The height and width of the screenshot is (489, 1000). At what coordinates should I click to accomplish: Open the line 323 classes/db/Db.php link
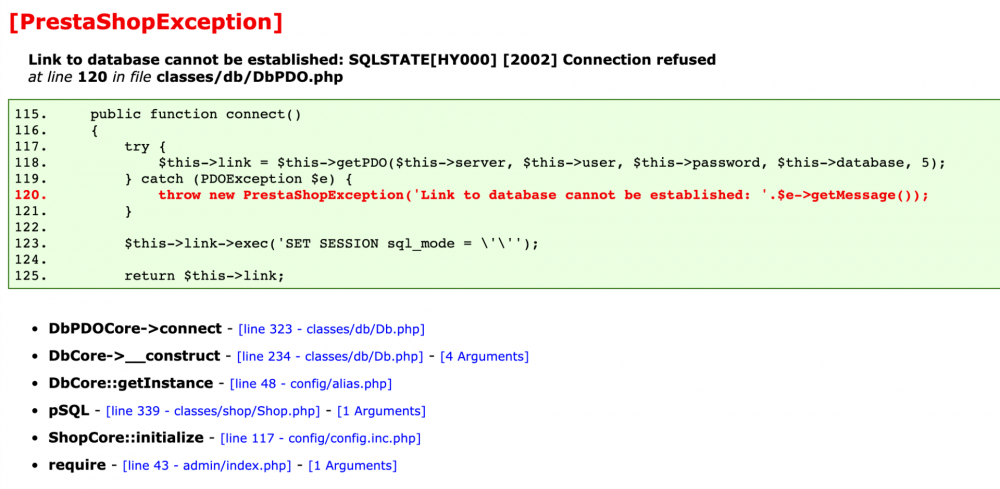(331, 330)
